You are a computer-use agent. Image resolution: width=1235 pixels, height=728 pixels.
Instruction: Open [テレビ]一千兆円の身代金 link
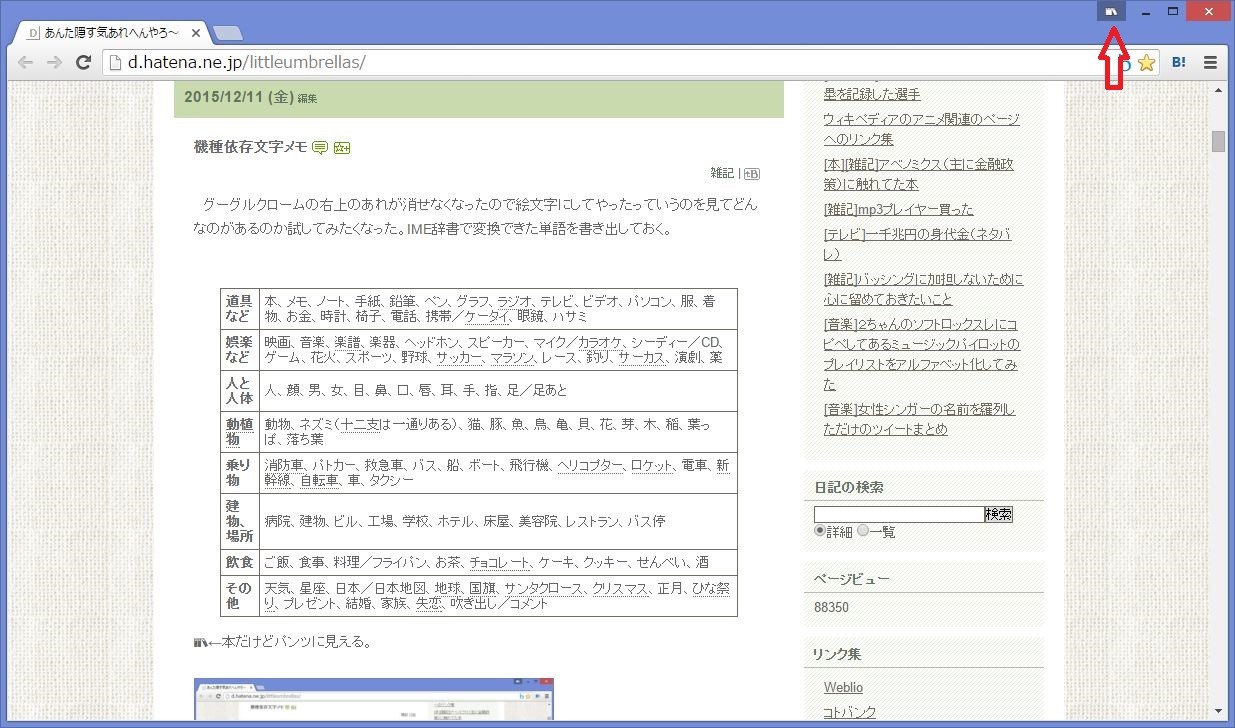click(917, 244)
